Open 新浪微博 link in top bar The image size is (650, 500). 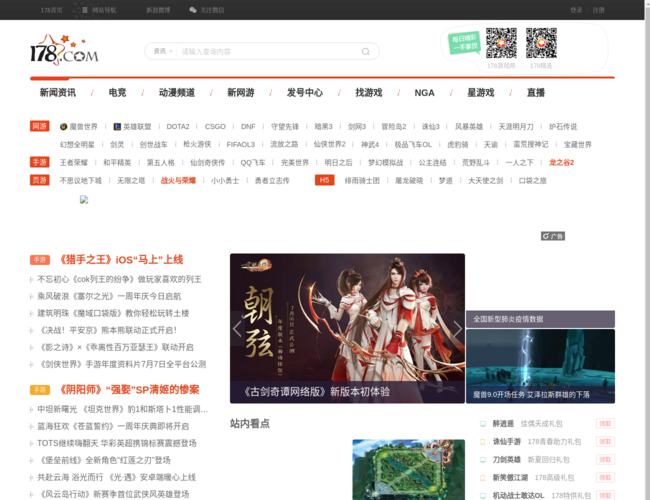click(158, 10)
